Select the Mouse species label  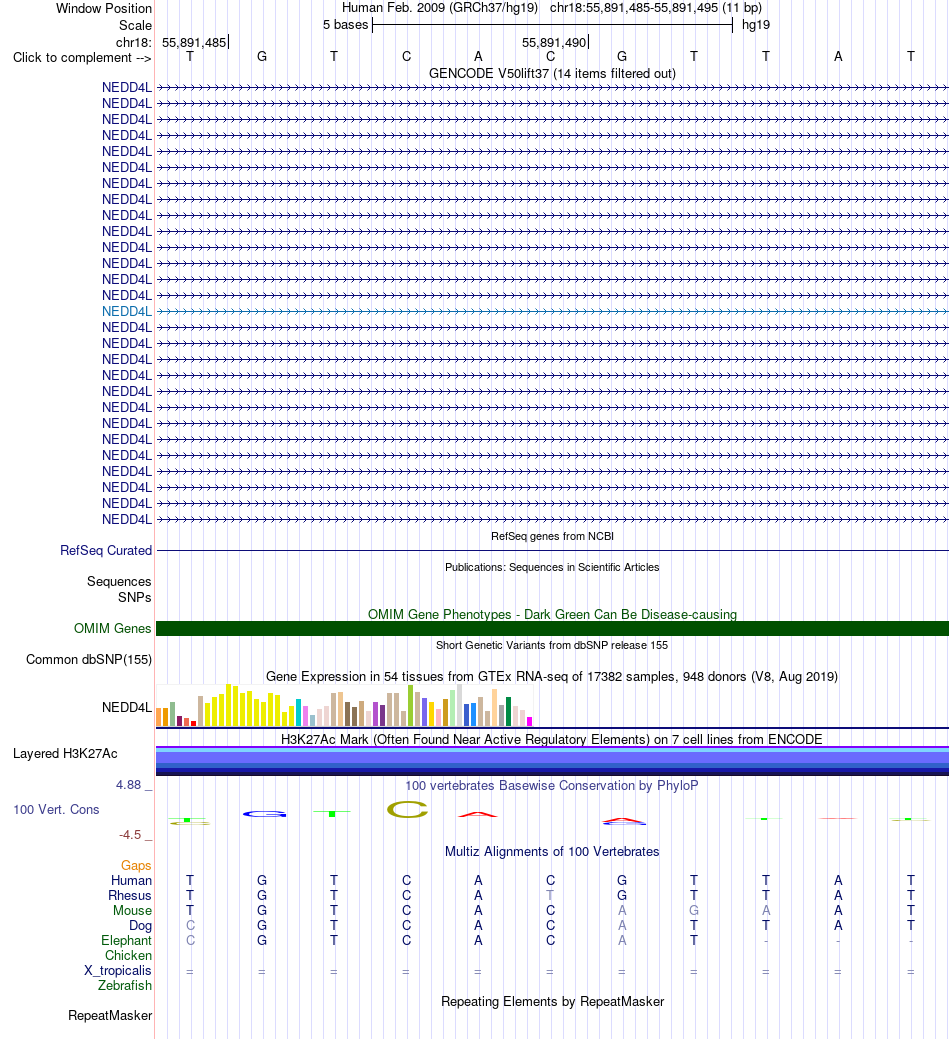click(x=132, y=910)
